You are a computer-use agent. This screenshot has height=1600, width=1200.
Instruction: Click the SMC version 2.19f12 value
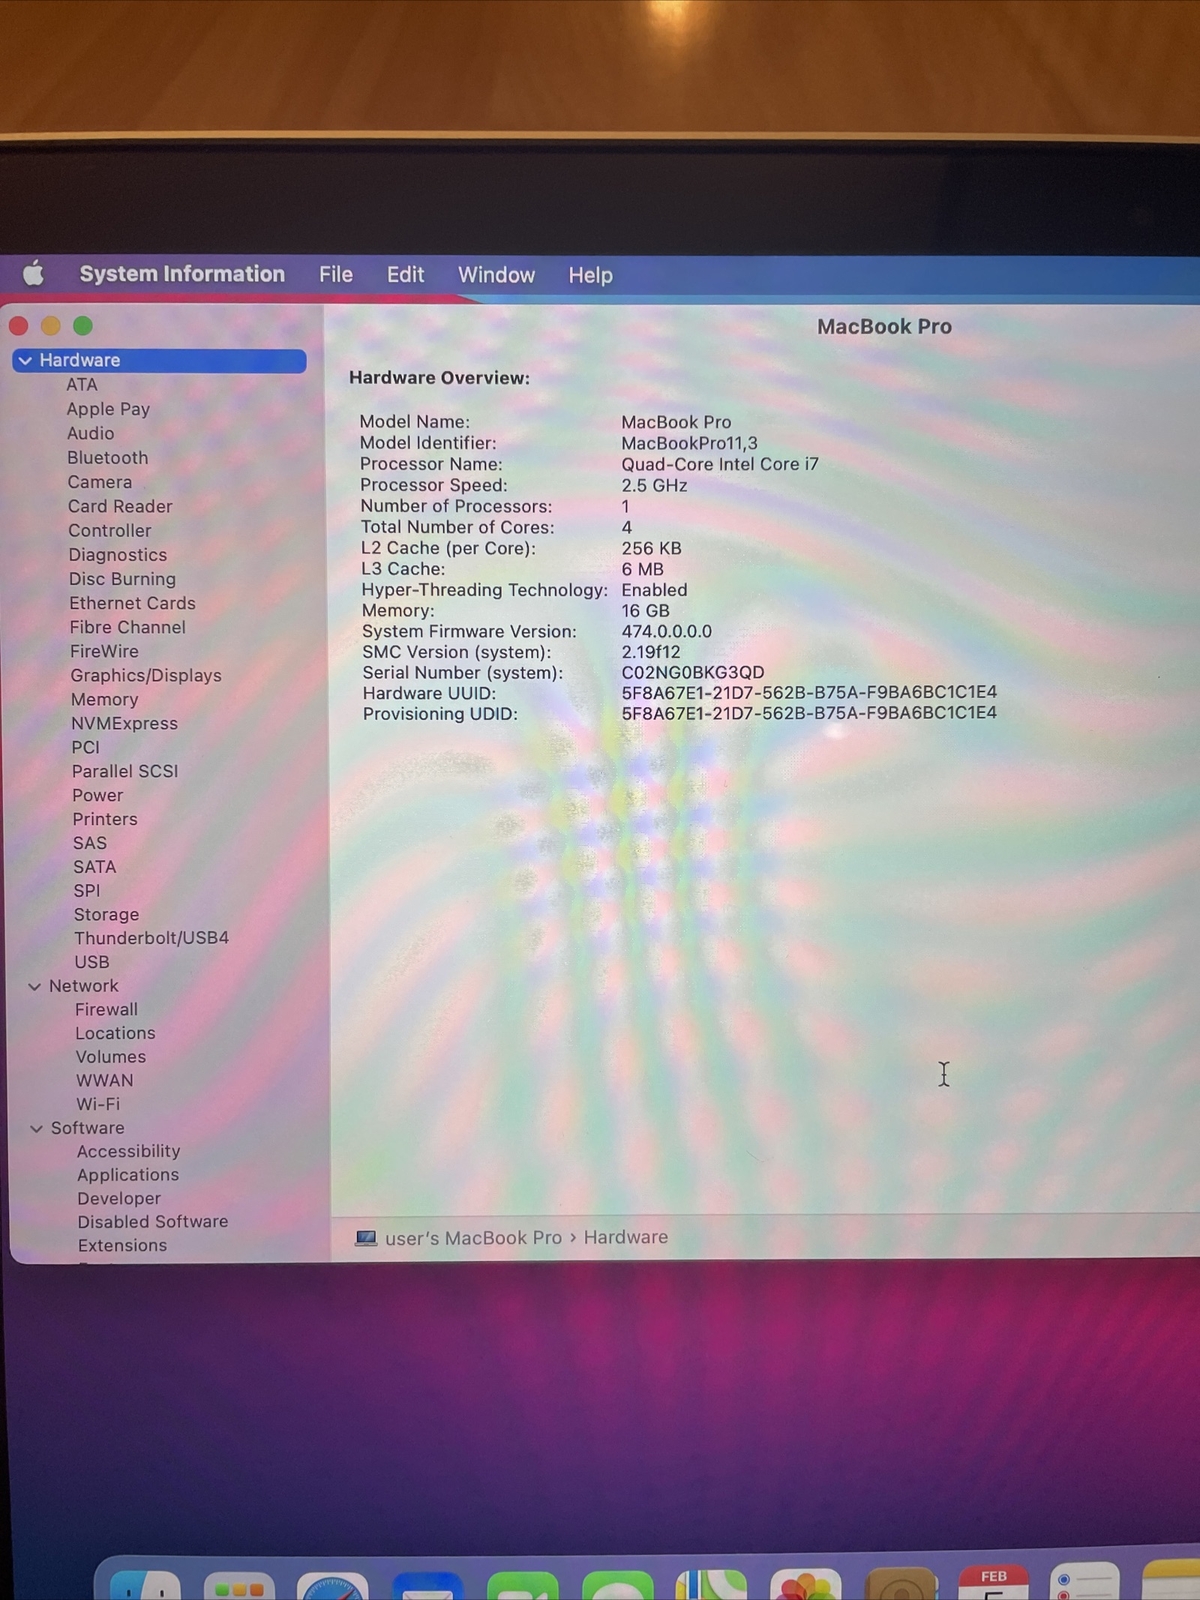pos(650,652)
